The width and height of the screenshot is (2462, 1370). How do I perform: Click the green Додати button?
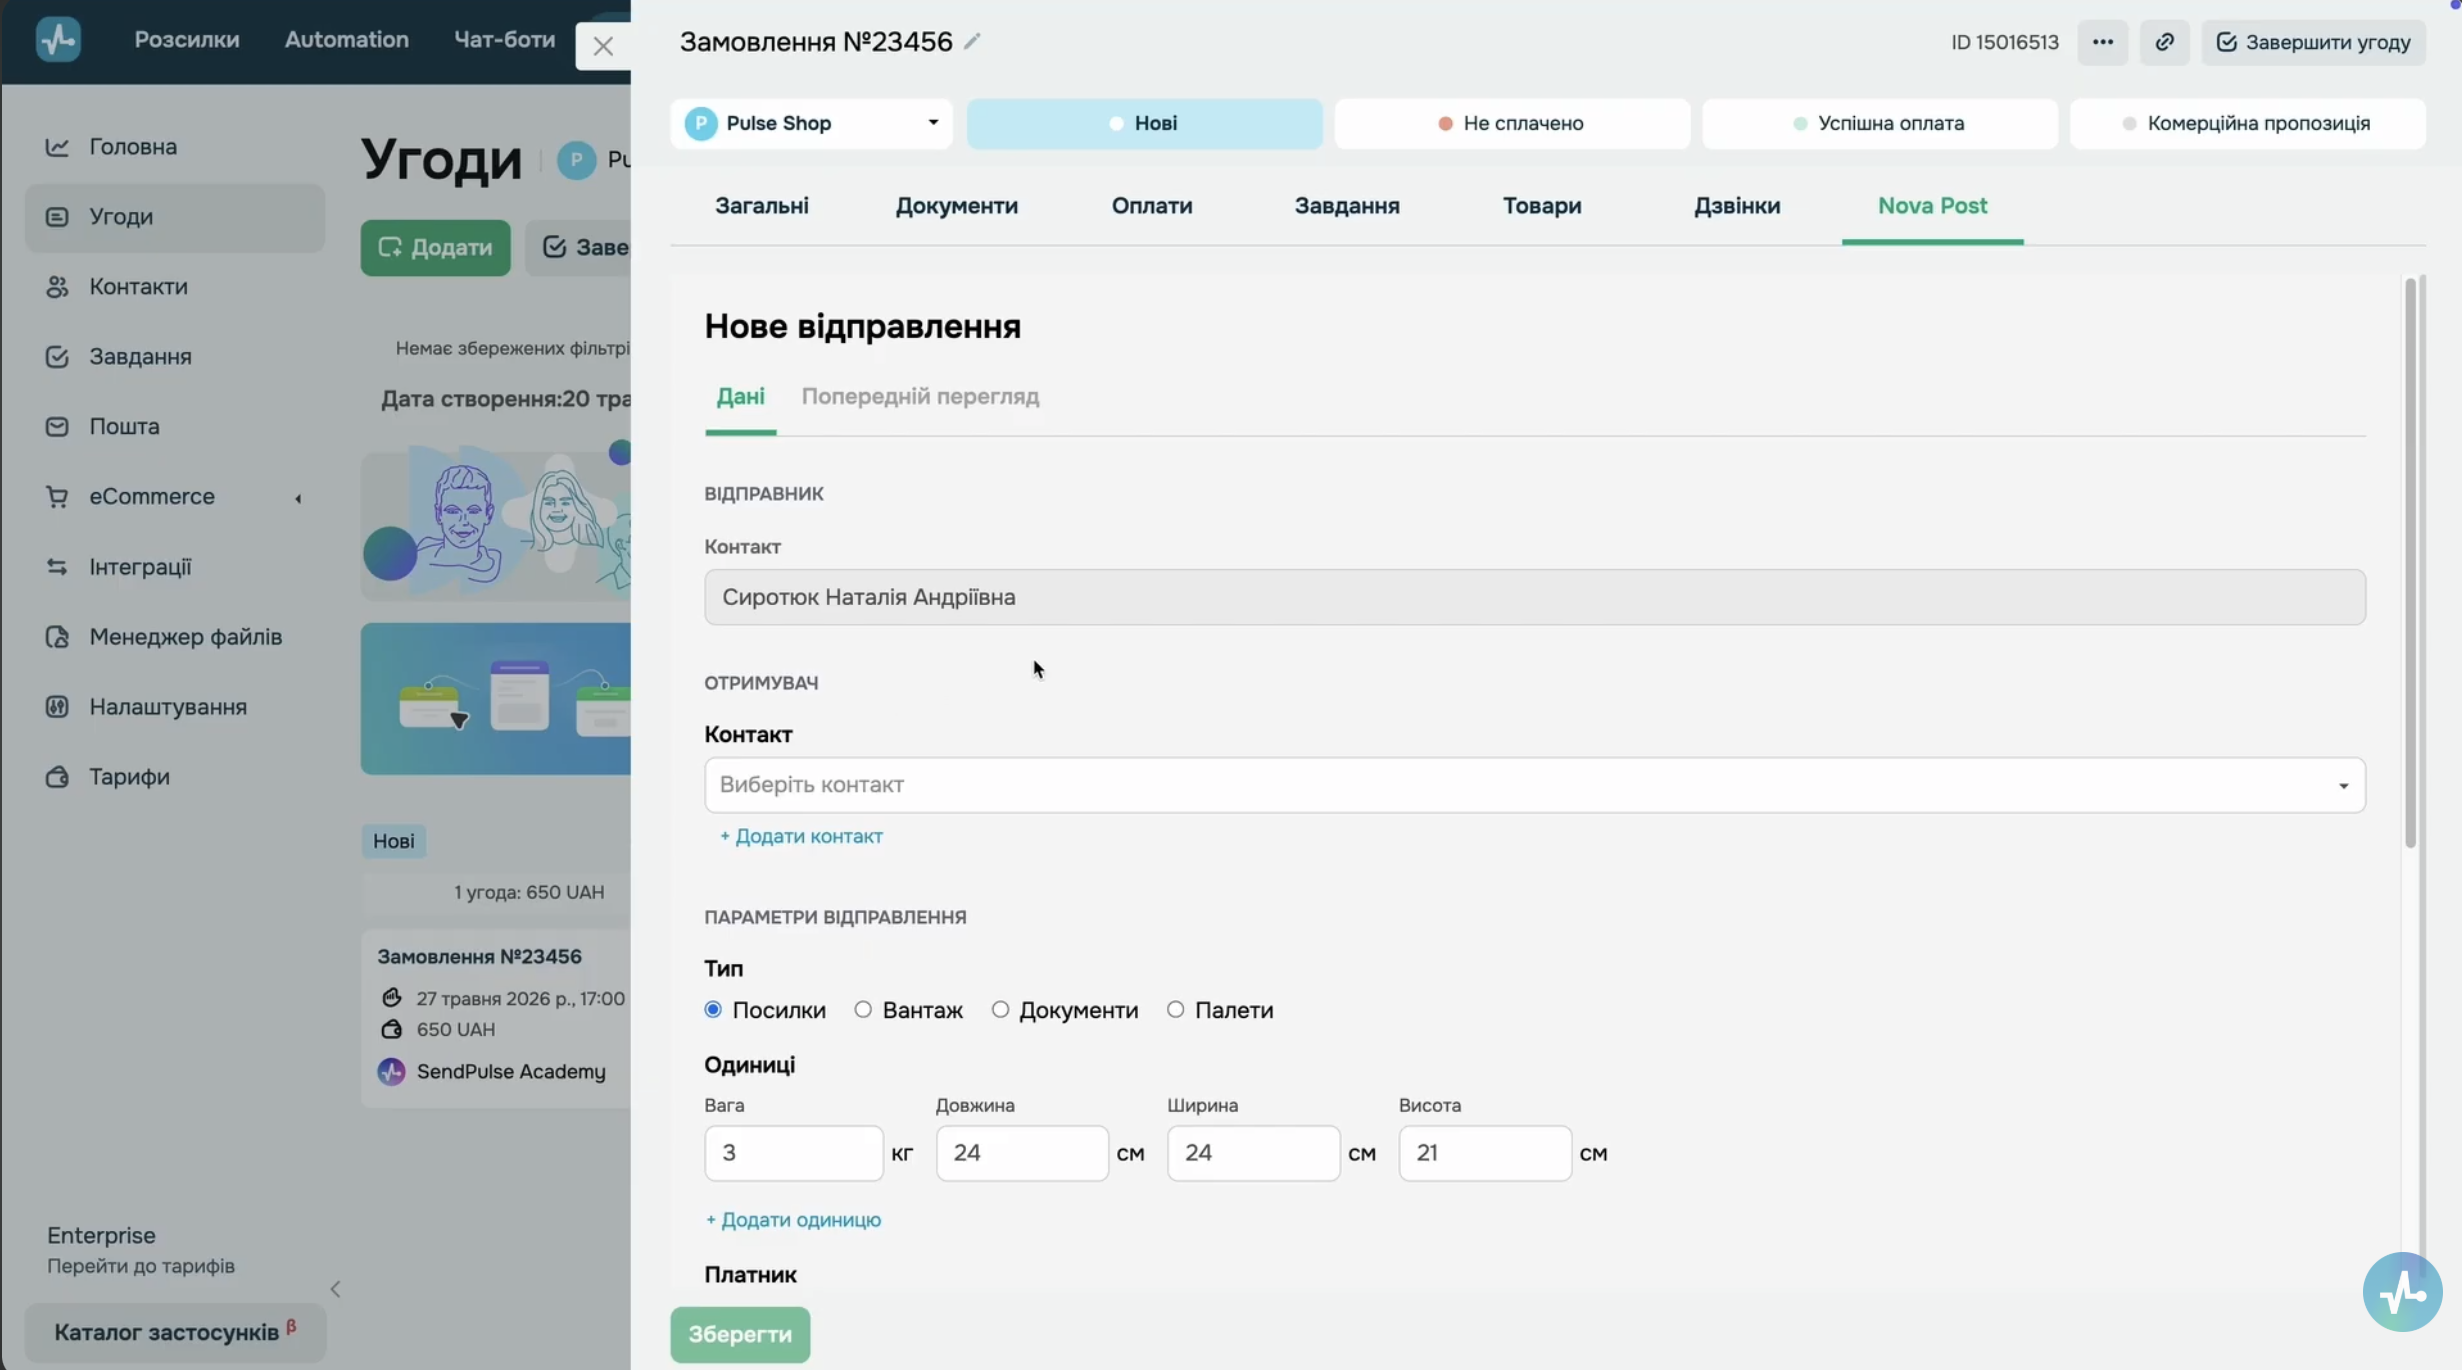click(x=435, y=247)
